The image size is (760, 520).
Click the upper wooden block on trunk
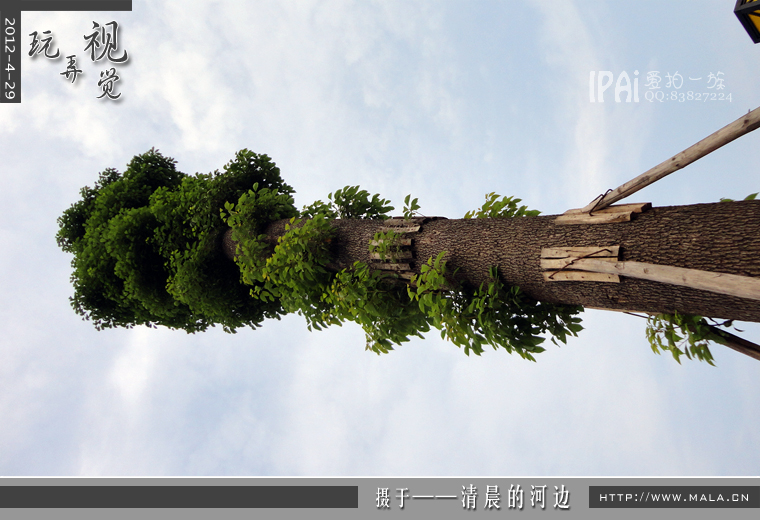(x=602, y=213)
